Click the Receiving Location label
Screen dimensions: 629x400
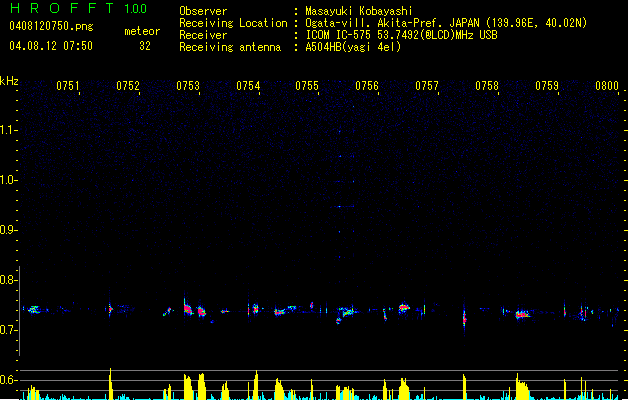tap(233, 23)
